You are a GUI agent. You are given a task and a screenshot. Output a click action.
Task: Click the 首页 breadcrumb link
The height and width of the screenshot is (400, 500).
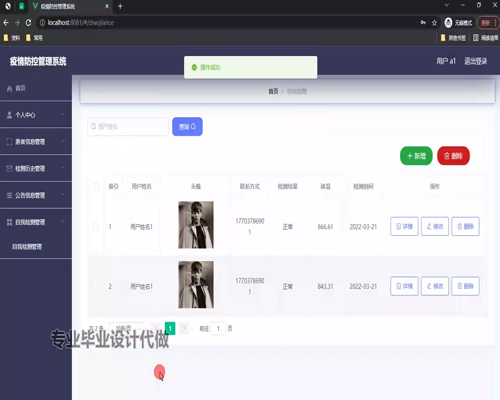pos(273,91)
